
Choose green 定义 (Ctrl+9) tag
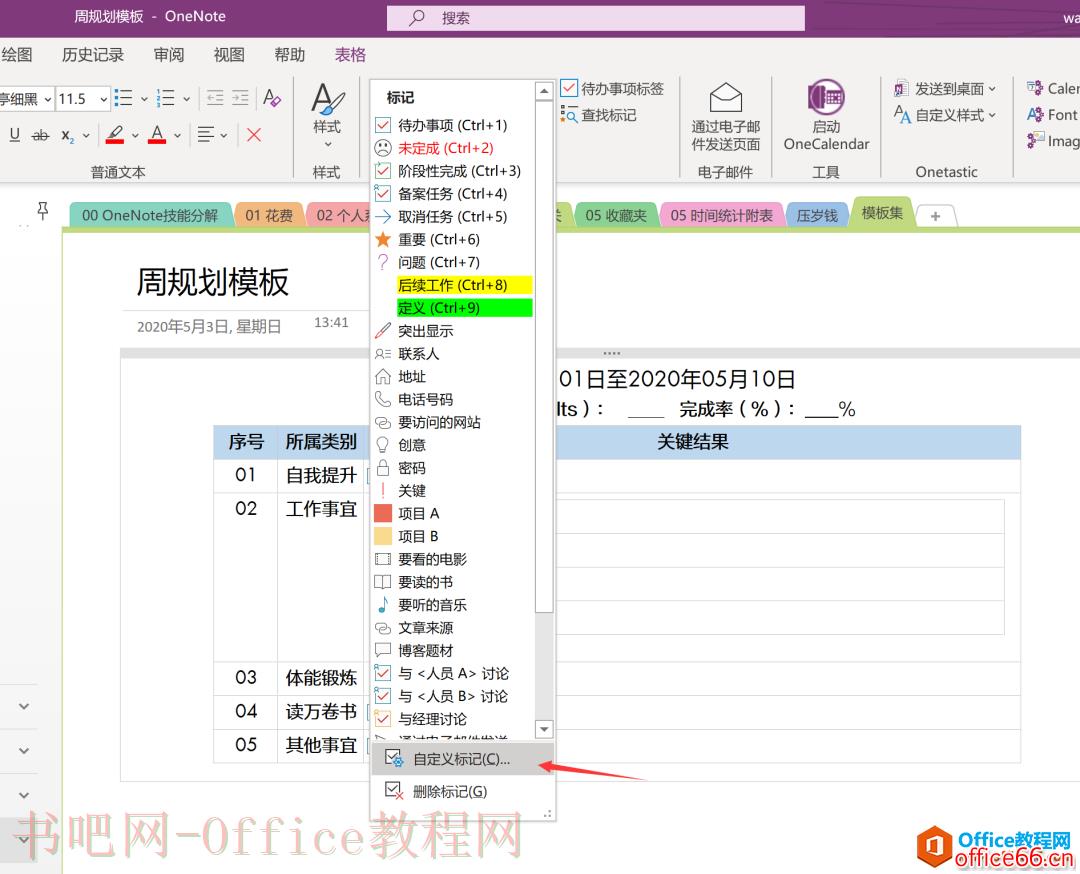[x=453, y=307]
